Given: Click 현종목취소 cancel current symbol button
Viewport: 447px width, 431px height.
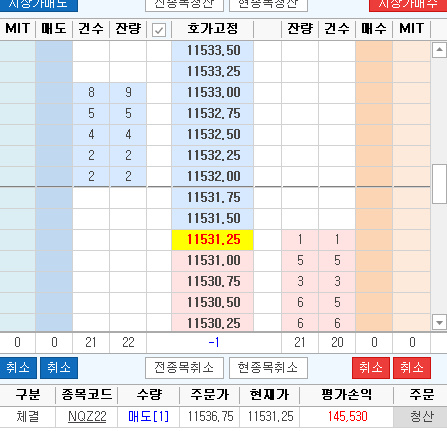Looking at the screenshot, I should tap(268, 368).
